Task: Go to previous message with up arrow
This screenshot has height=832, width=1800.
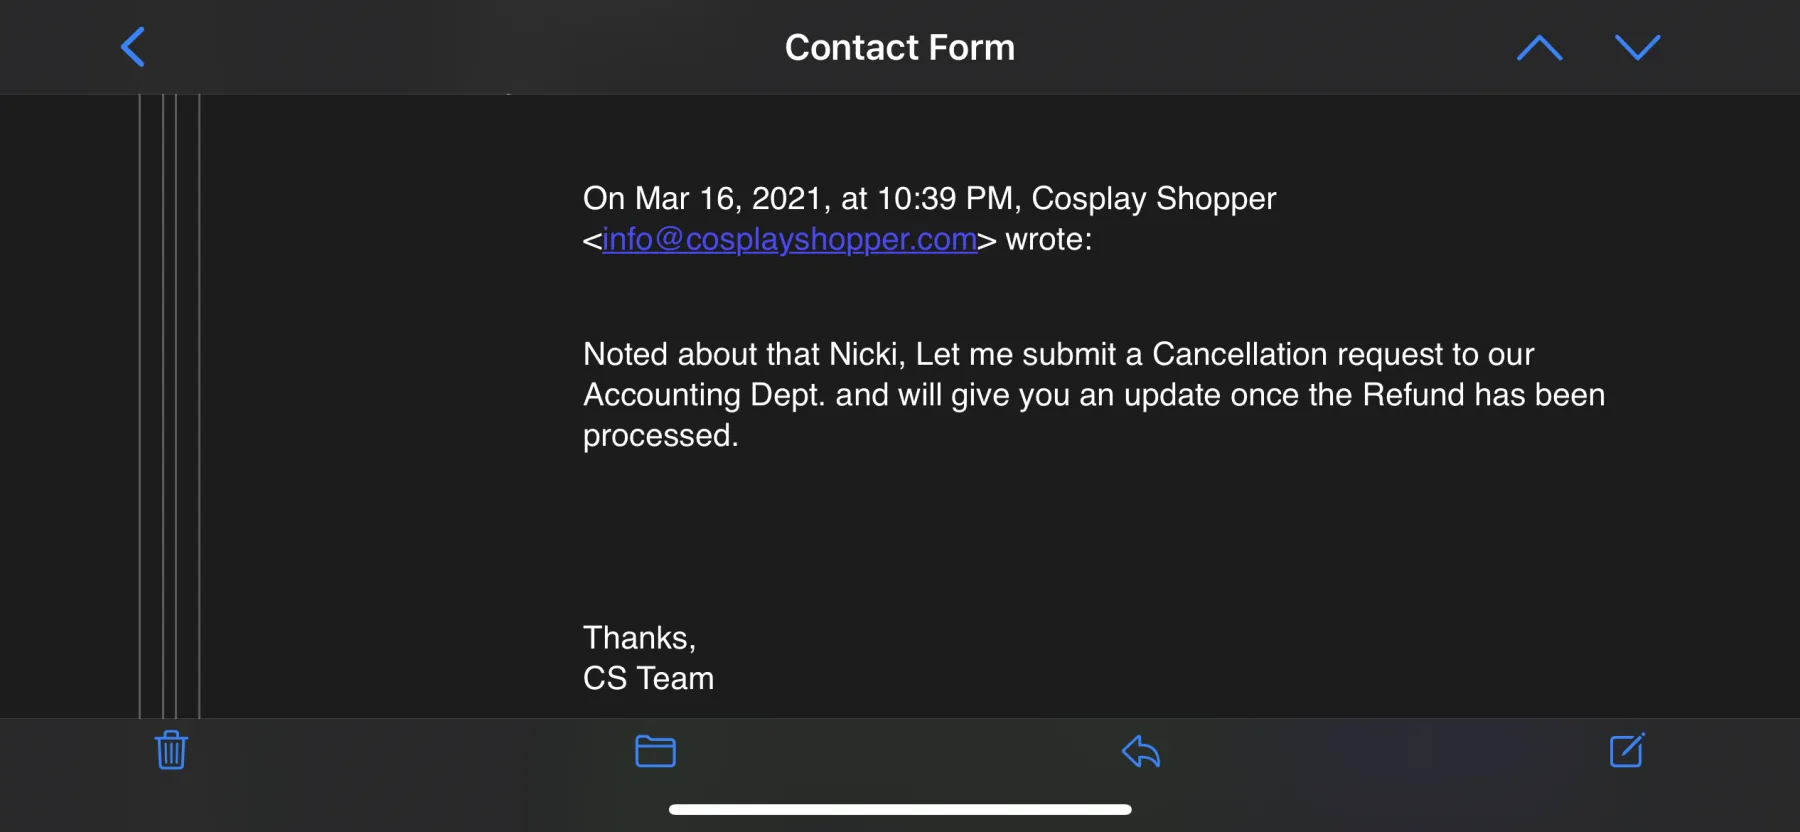Action: coord(1539,47)
